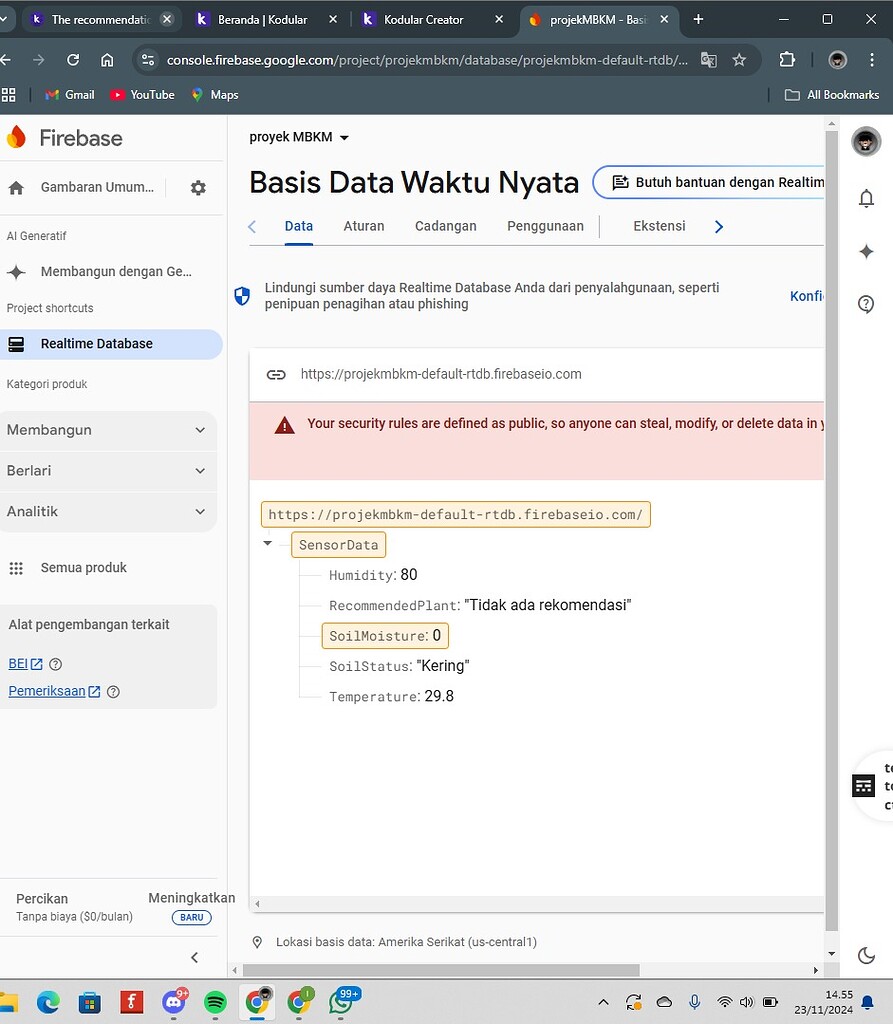Bookmark the page using the star icon
The image size is (893, 1024).
pyautogui.click(x=739, y=60)
